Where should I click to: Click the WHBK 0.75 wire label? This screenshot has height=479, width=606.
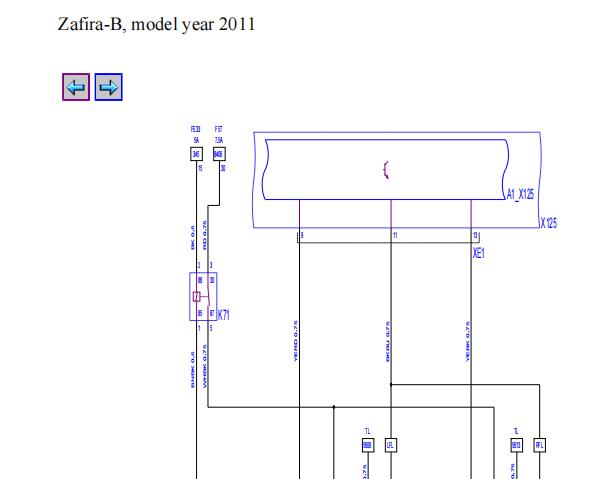coord(204,366)
